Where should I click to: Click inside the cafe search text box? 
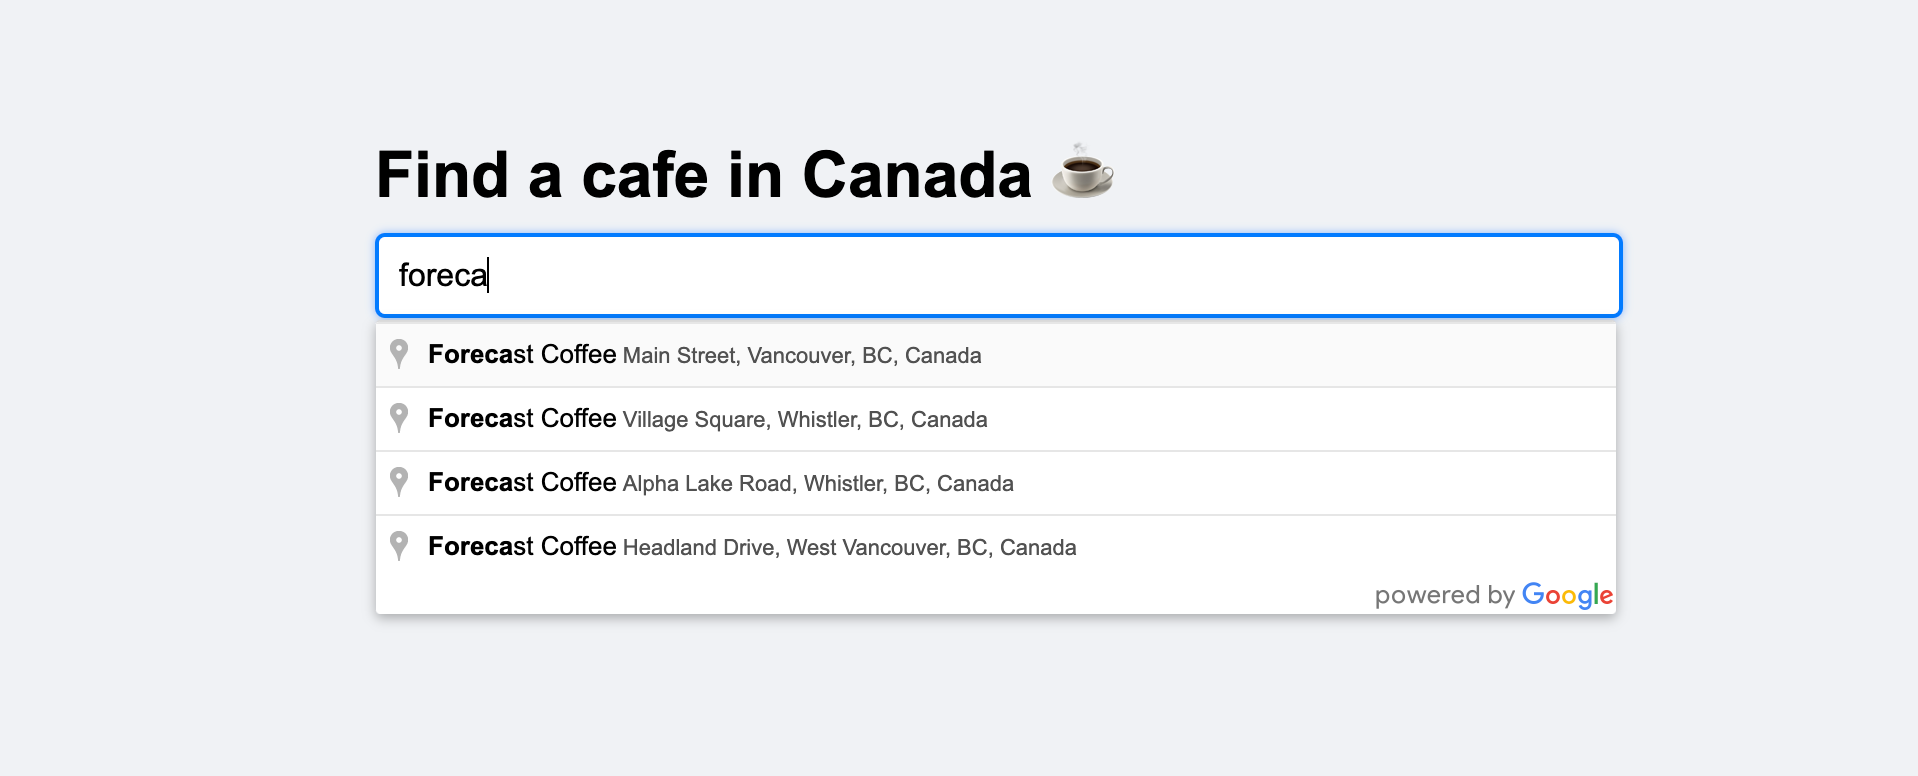tap(900, 275)
